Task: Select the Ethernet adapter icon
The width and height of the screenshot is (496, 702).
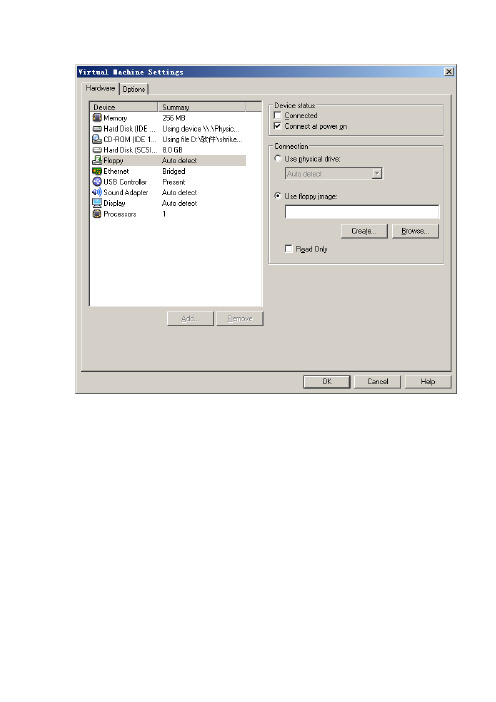Action: pyautogui.click(x=97, y=171)
